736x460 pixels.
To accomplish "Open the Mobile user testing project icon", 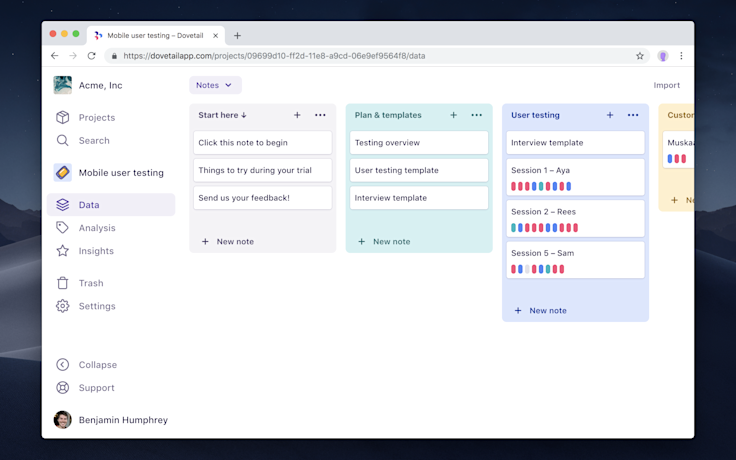I will 62,173.
